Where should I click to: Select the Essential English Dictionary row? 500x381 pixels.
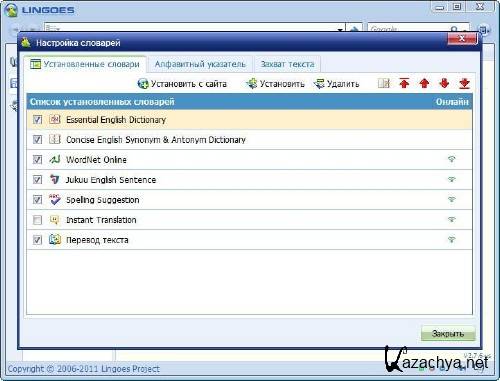click(249, 120)
